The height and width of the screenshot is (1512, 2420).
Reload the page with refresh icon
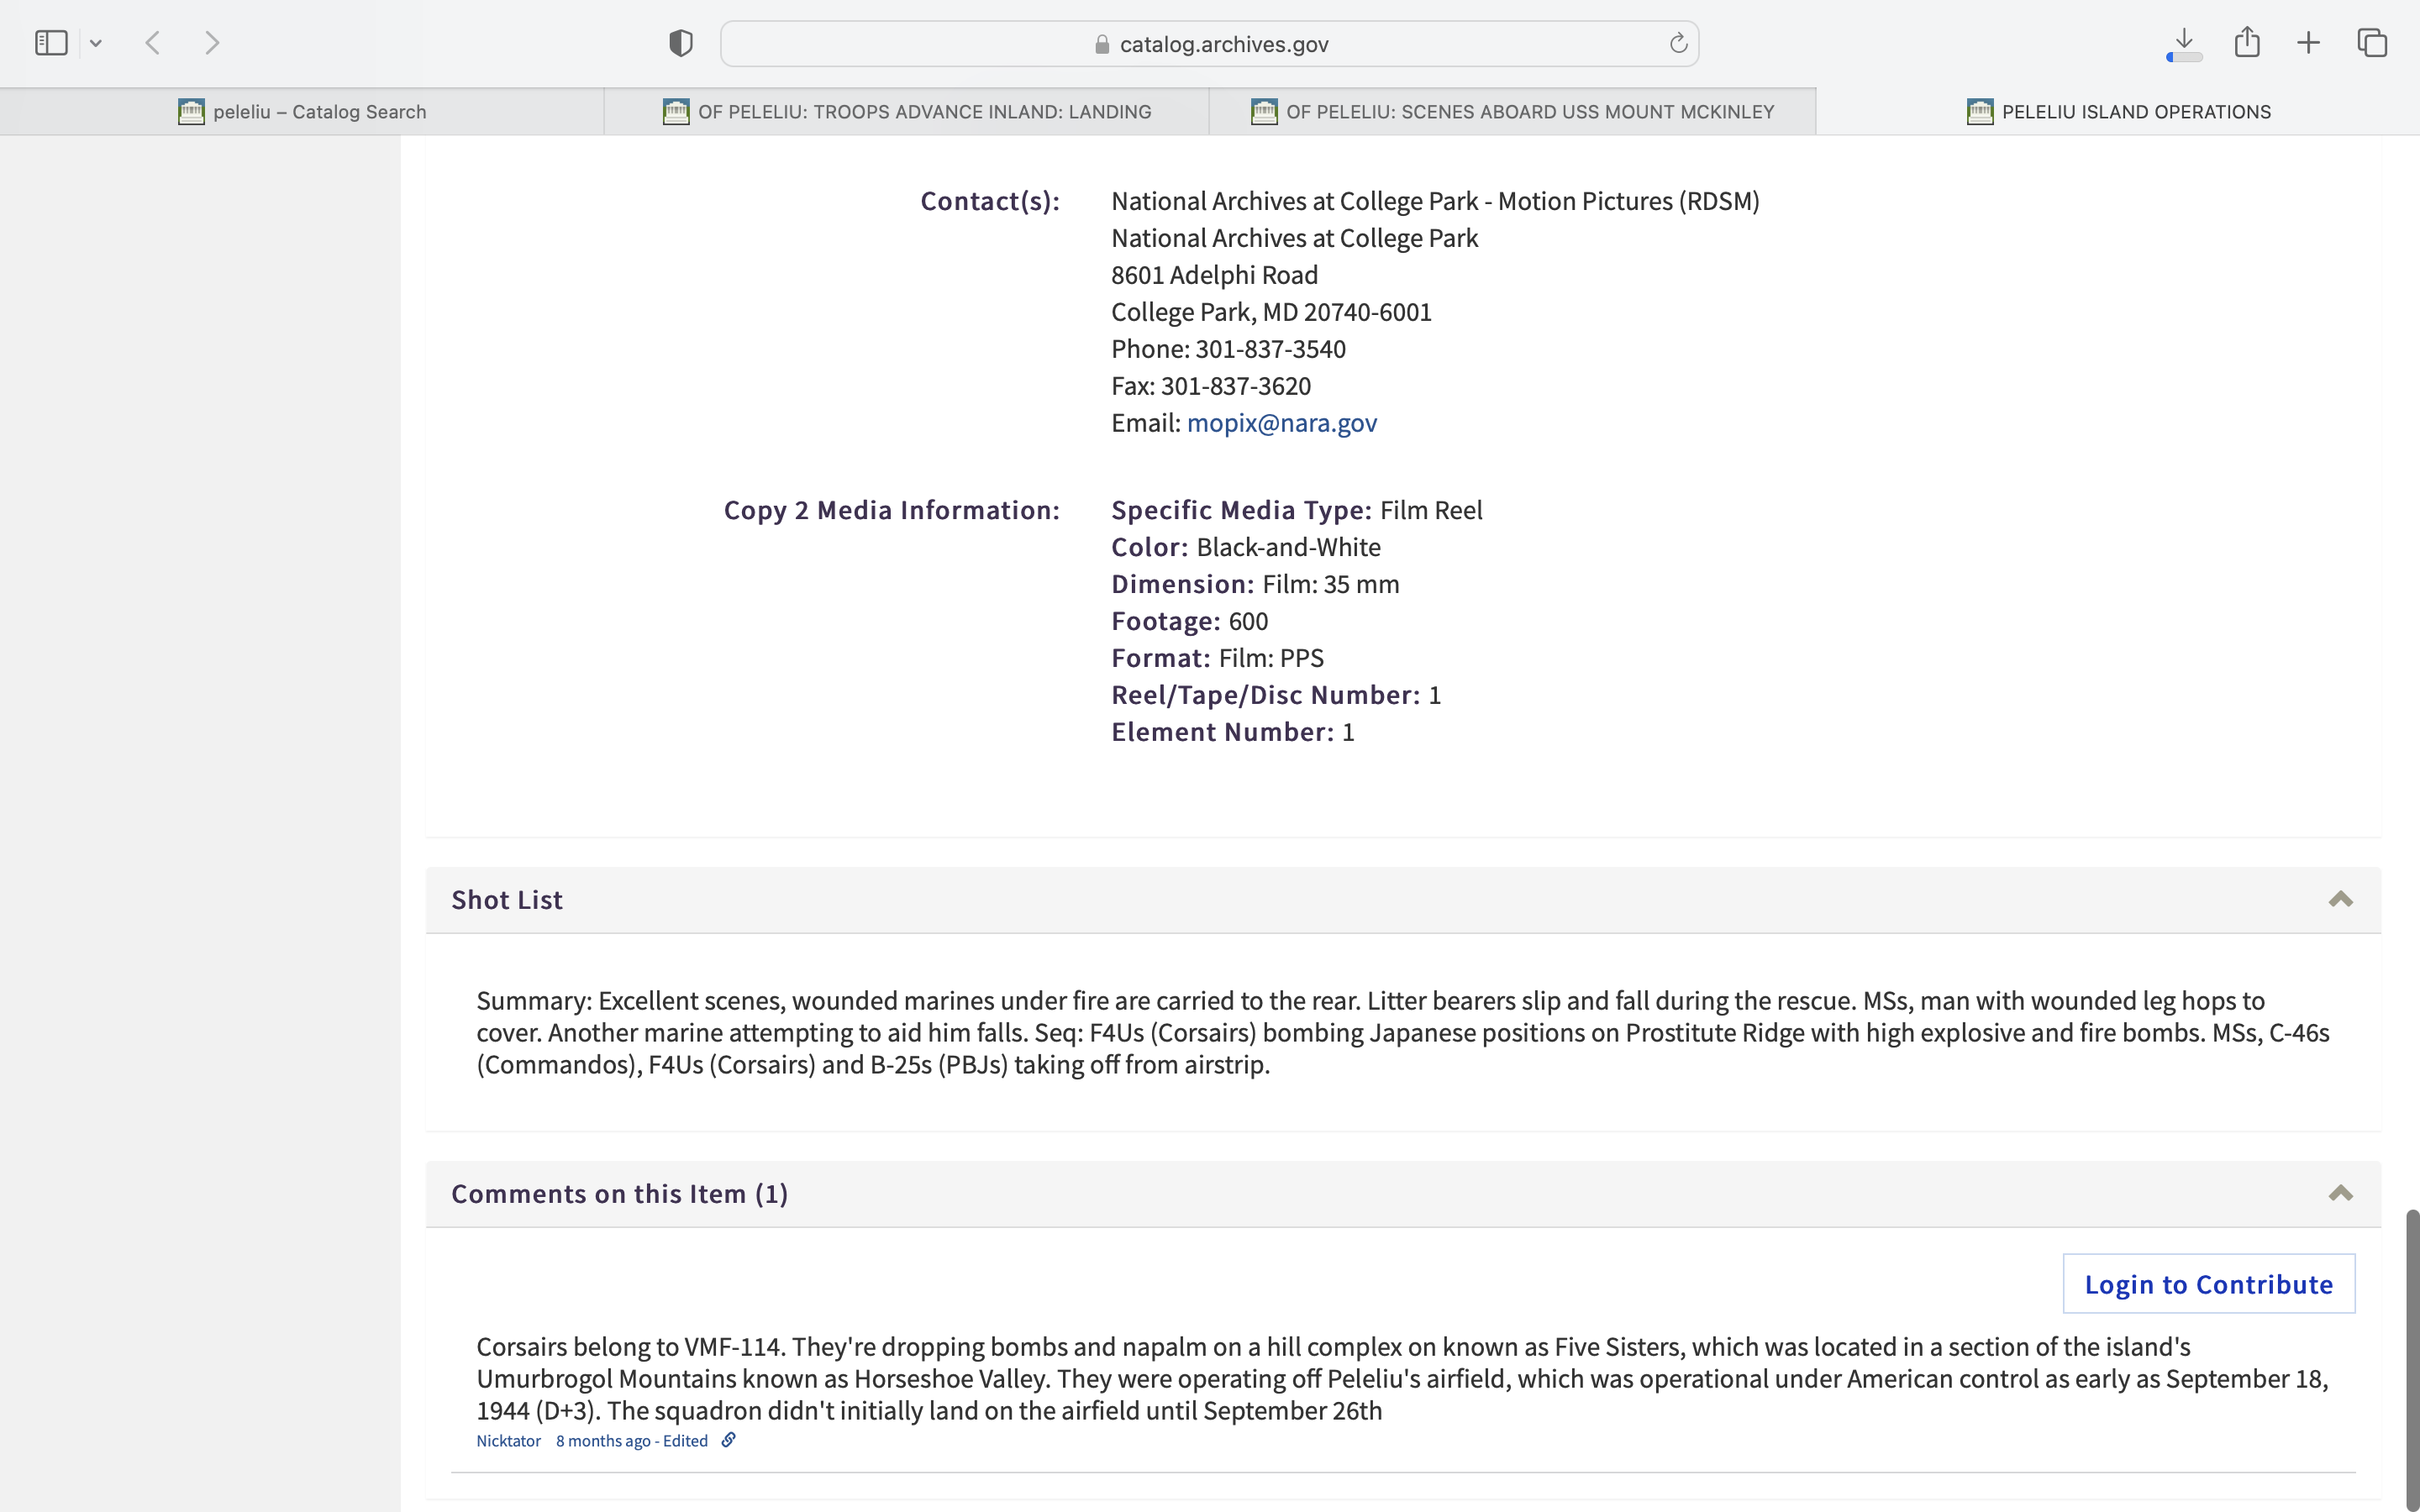tap(1678, 43)
